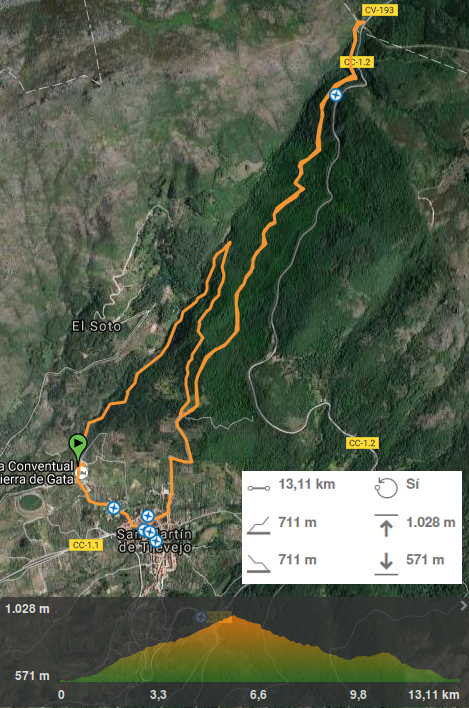Select the lowest waypoint in San Martín cluster

click(x=156, y=540)
